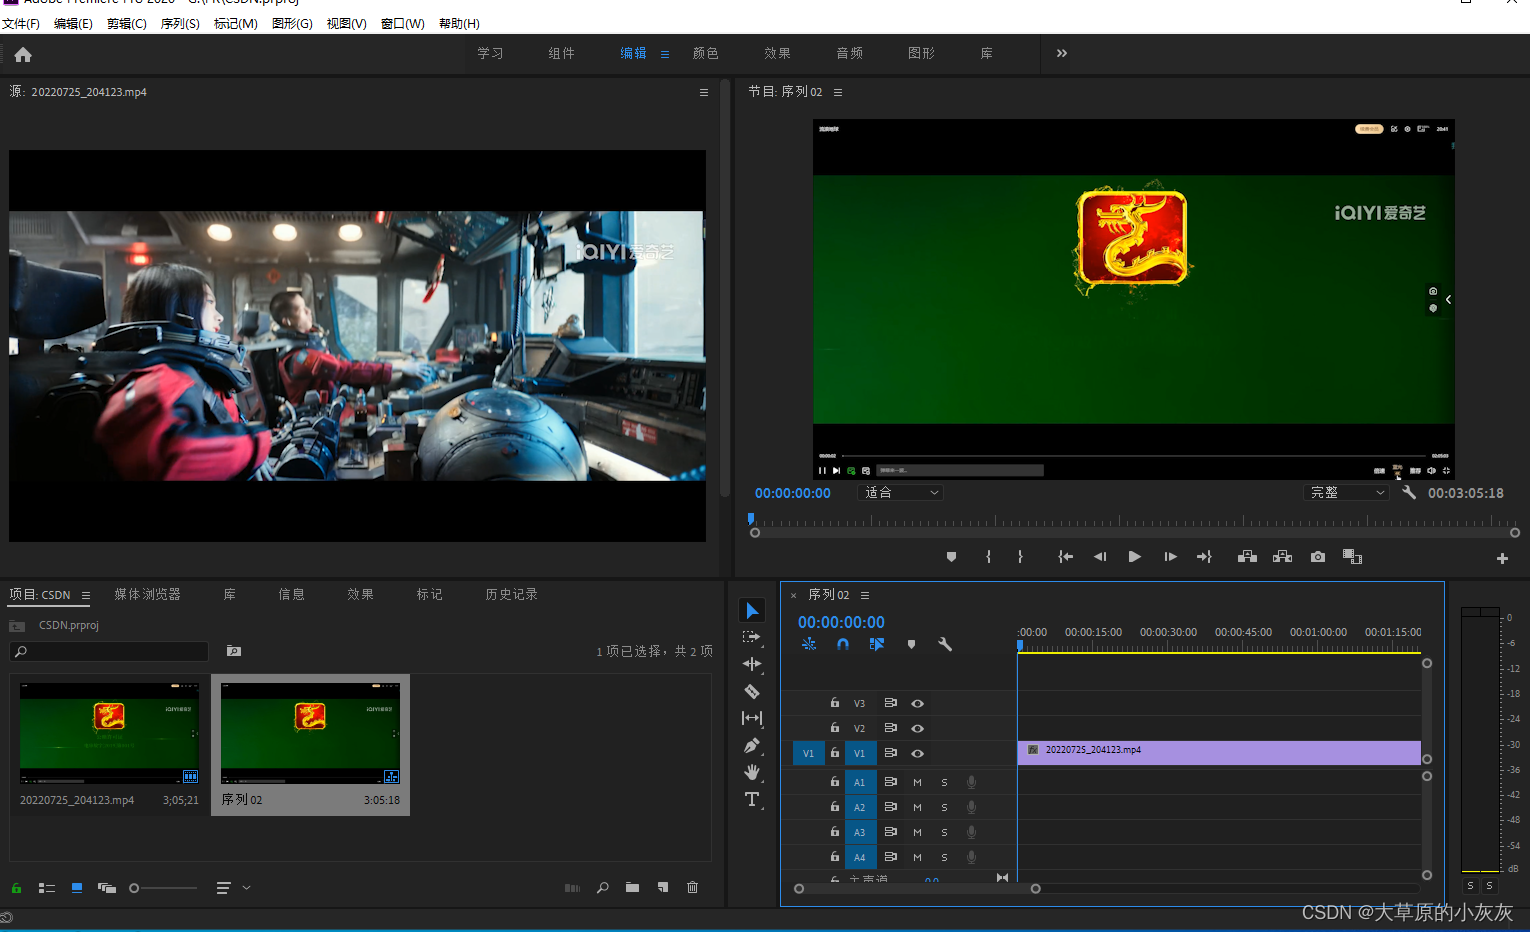This screenshot has height=932, width=1530.
Task: Select the Track Select Forward tool
Action: [x=752, y=637]
